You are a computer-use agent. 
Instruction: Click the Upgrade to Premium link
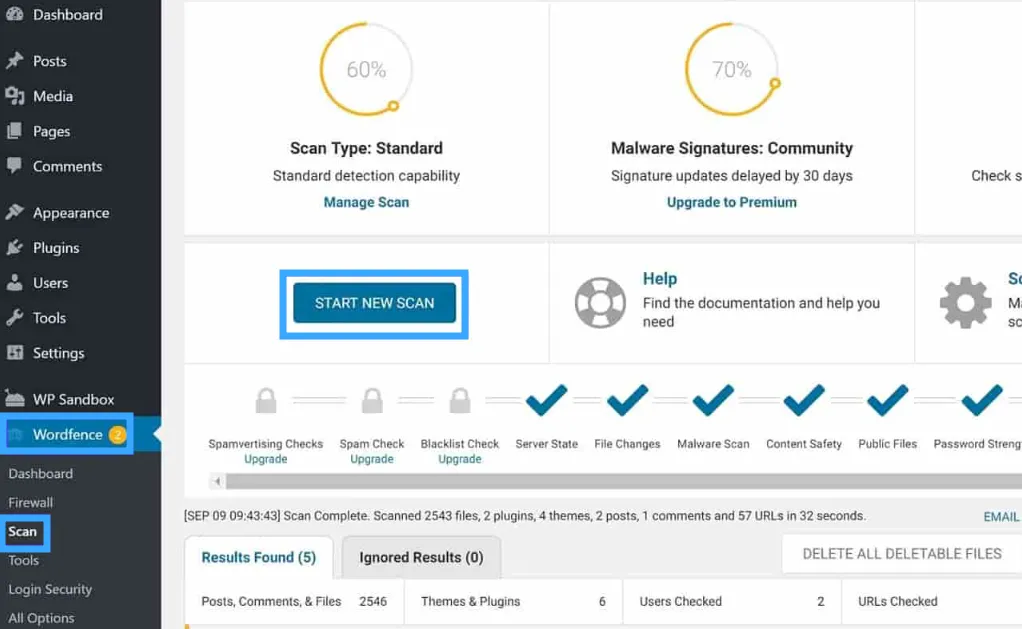732,201
